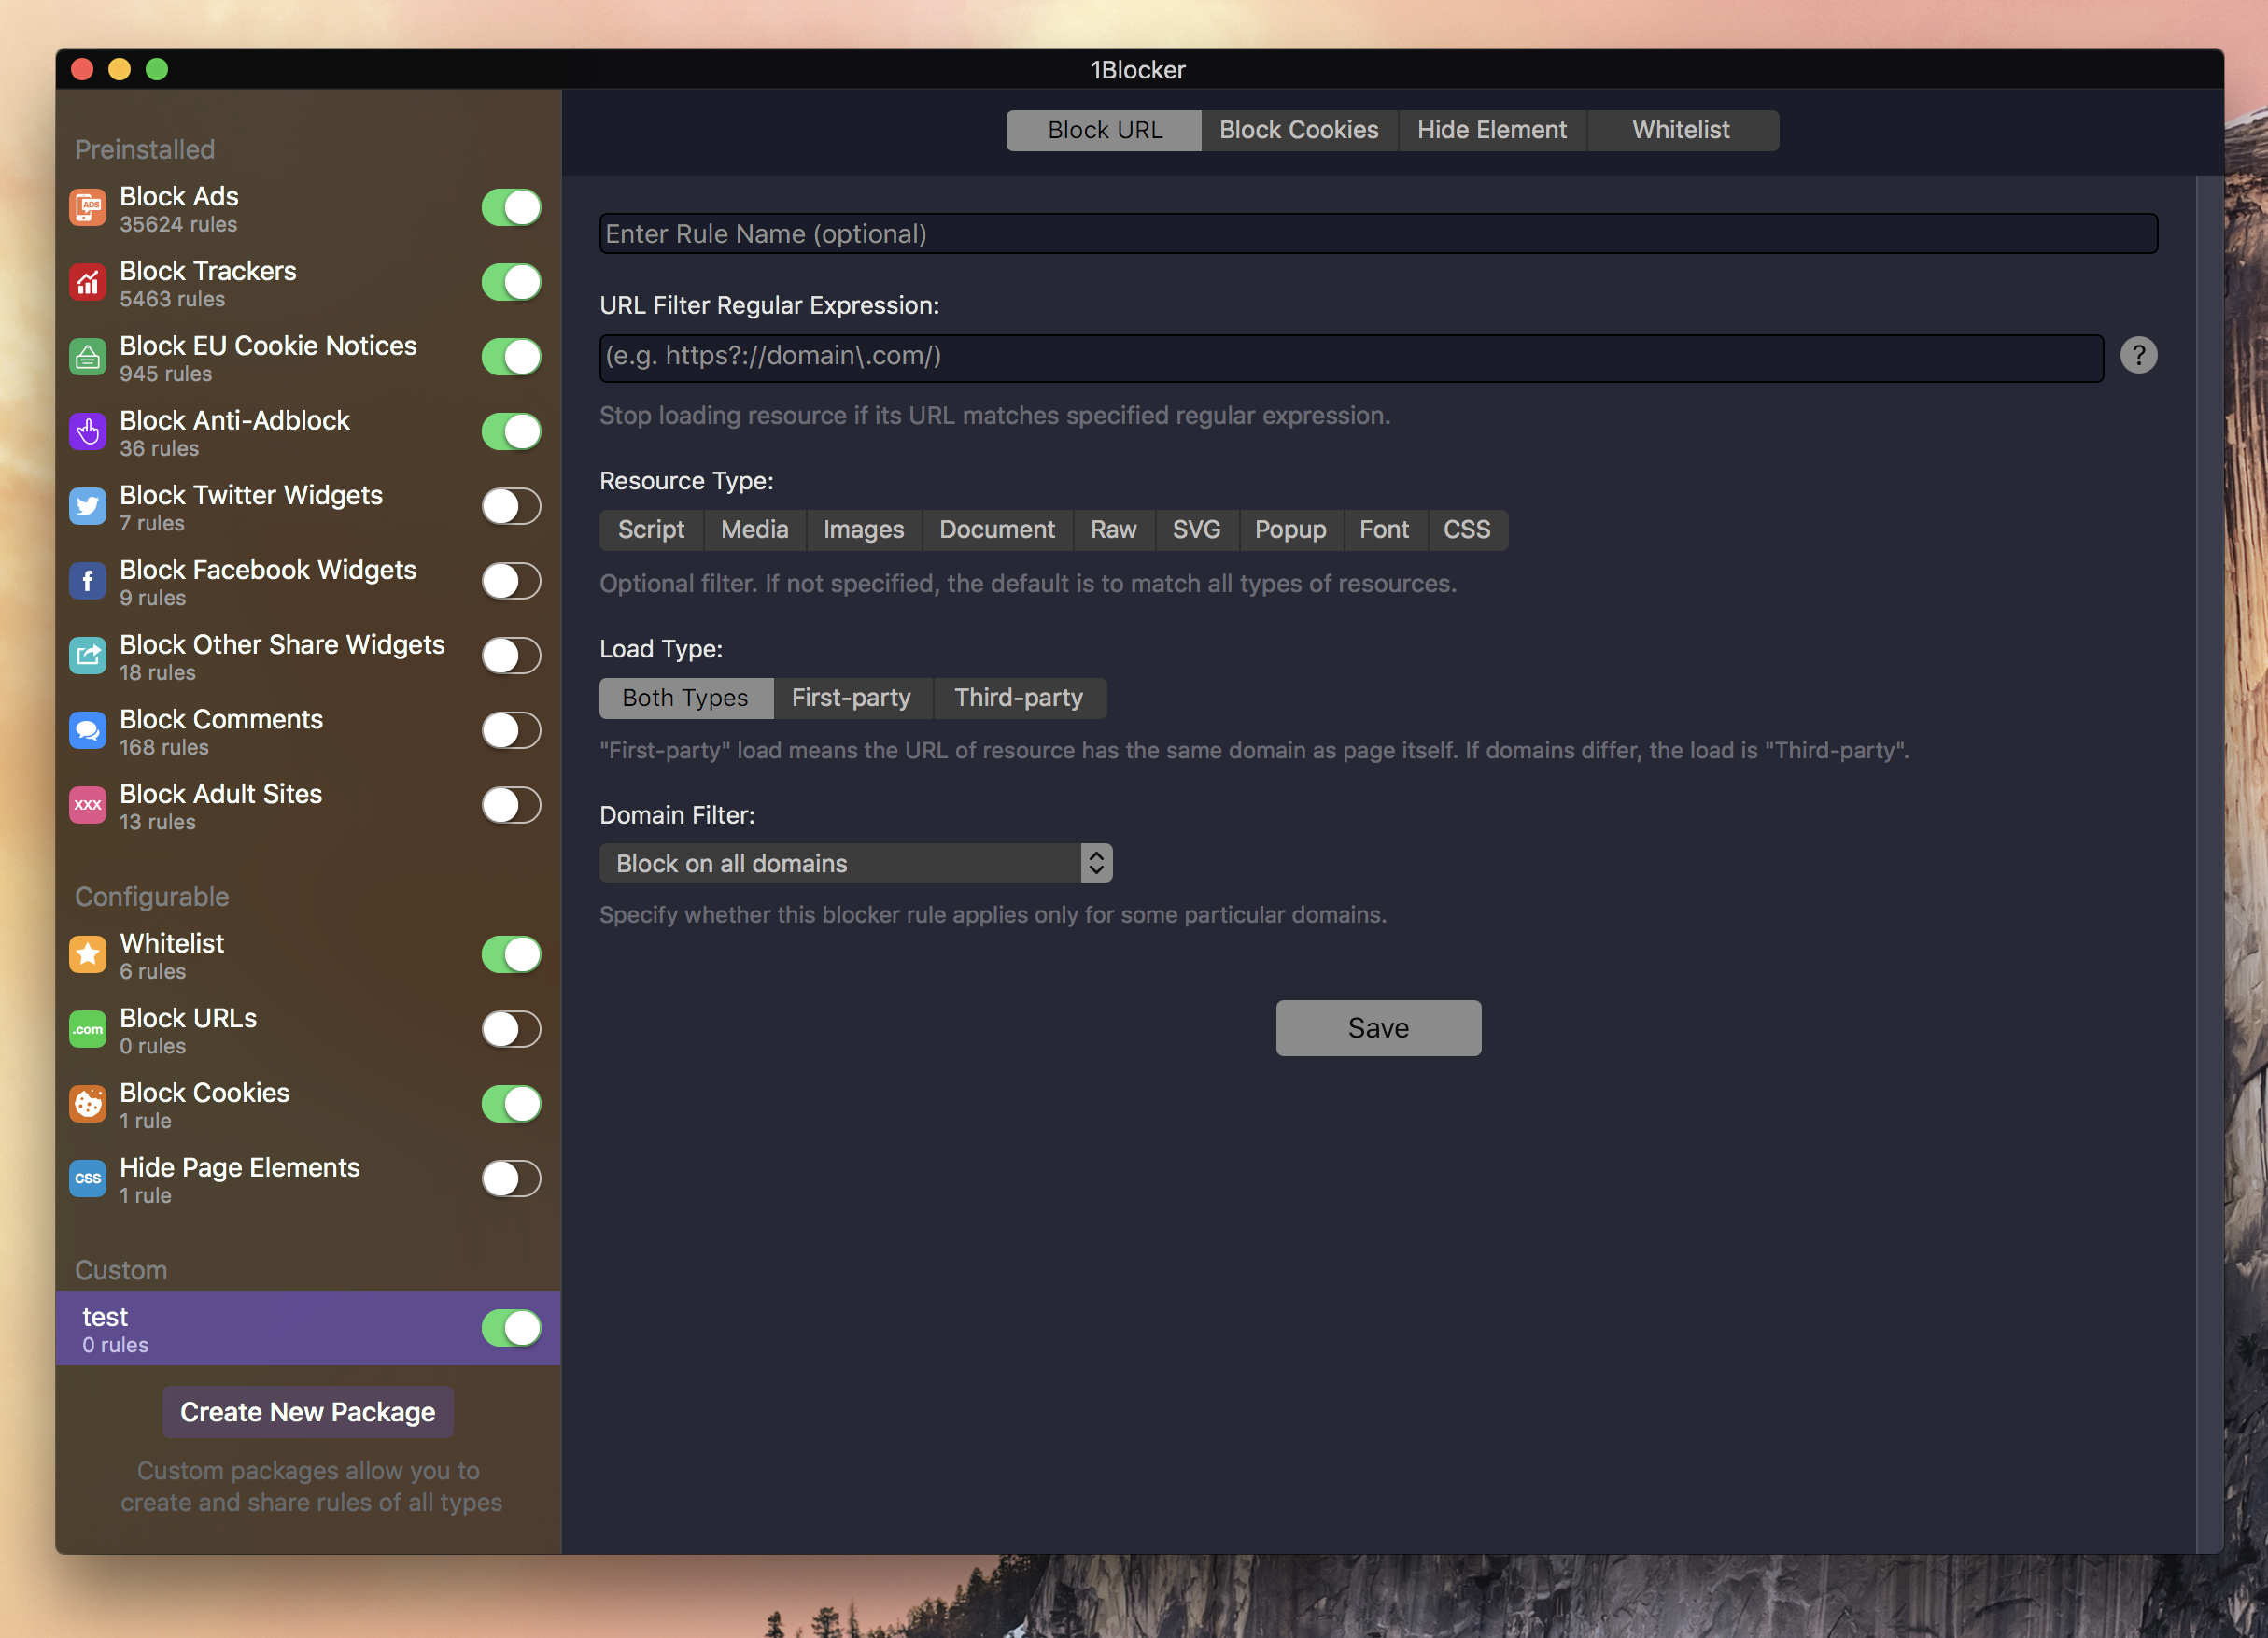Click the Block URLs .com icon

tap(88, 1030)
